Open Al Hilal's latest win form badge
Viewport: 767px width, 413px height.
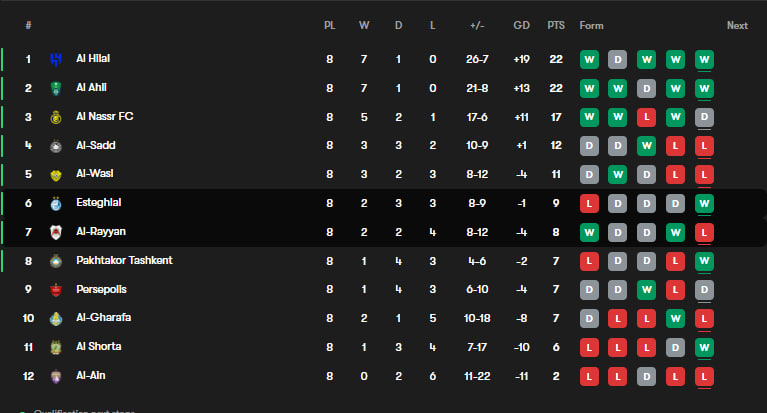[x=704, y=60]
